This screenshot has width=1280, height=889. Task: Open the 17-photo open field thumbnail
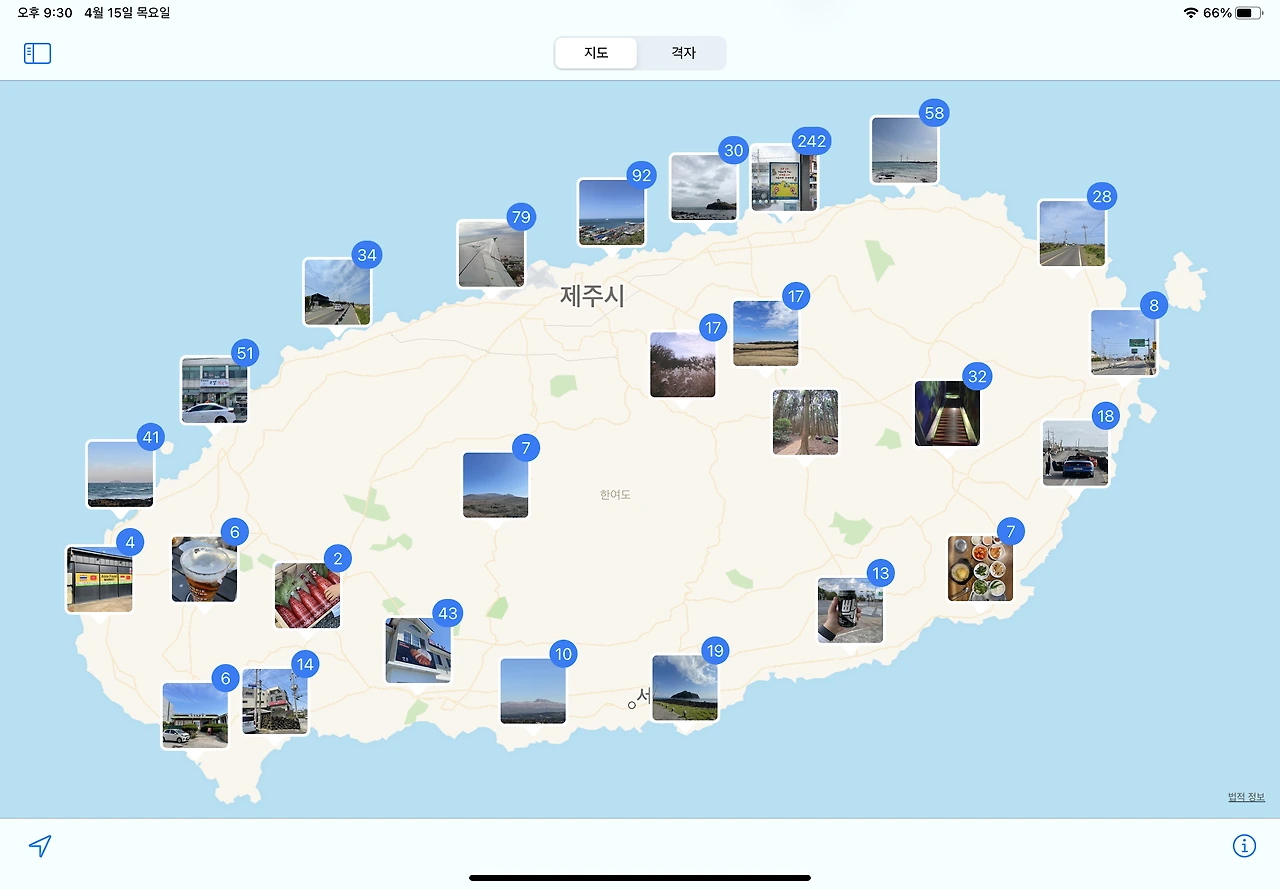click(x=766, y=333)
